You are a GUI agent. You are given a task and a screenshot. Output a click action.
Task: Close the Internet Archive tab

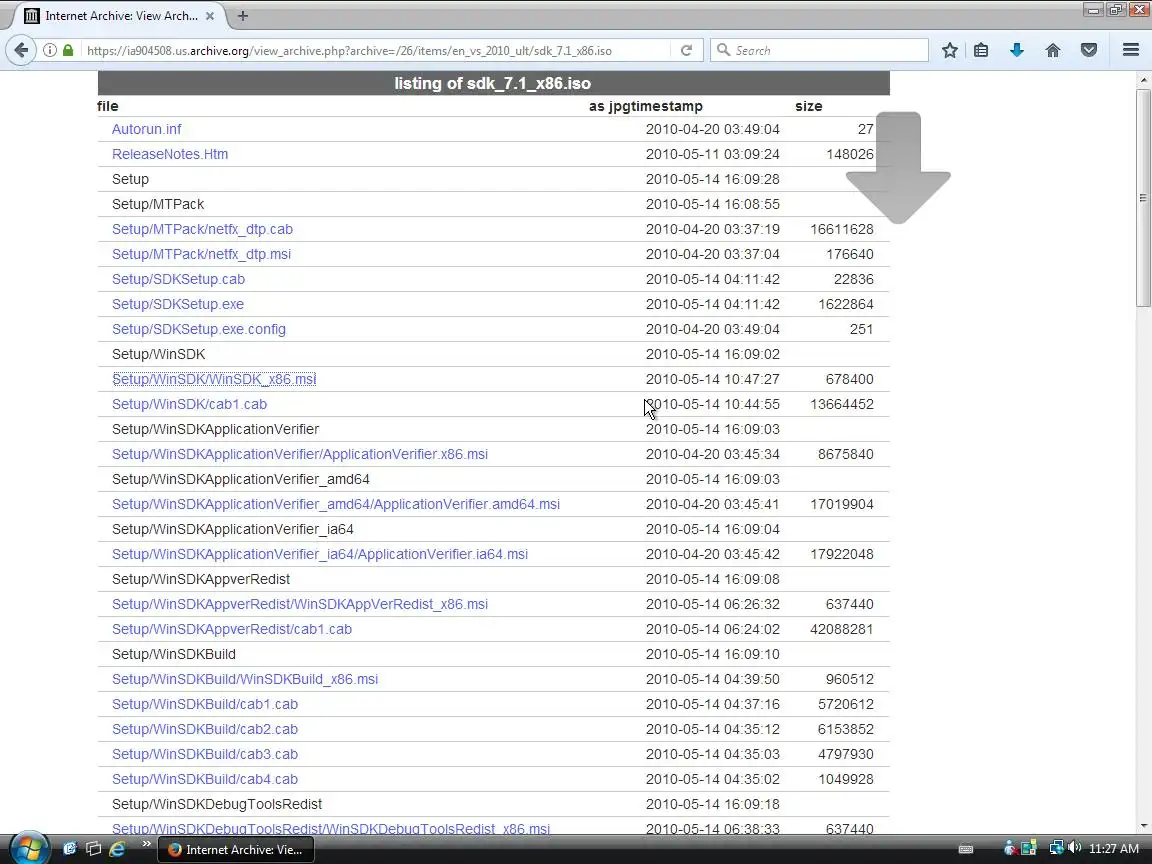(x=209, y=15)
